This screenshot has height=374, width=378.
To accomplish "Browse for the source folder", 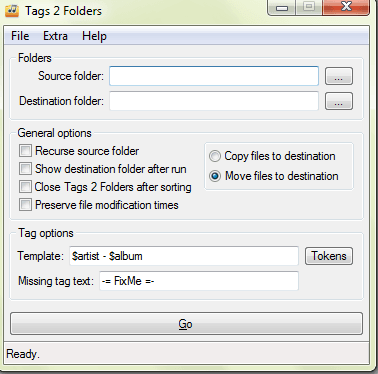I will (x=339, y=76).
